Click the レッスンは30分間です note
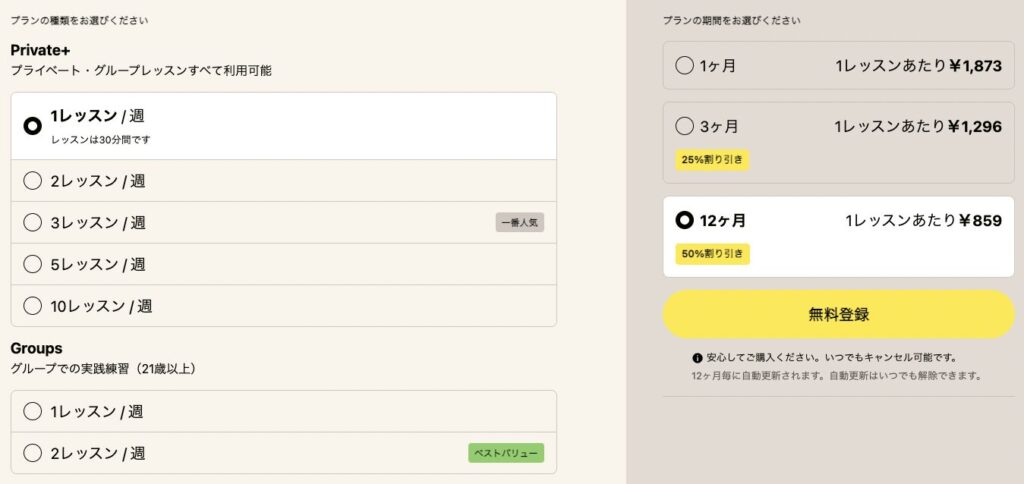Viewport: 1024px width, 484px height. point(101,140)
